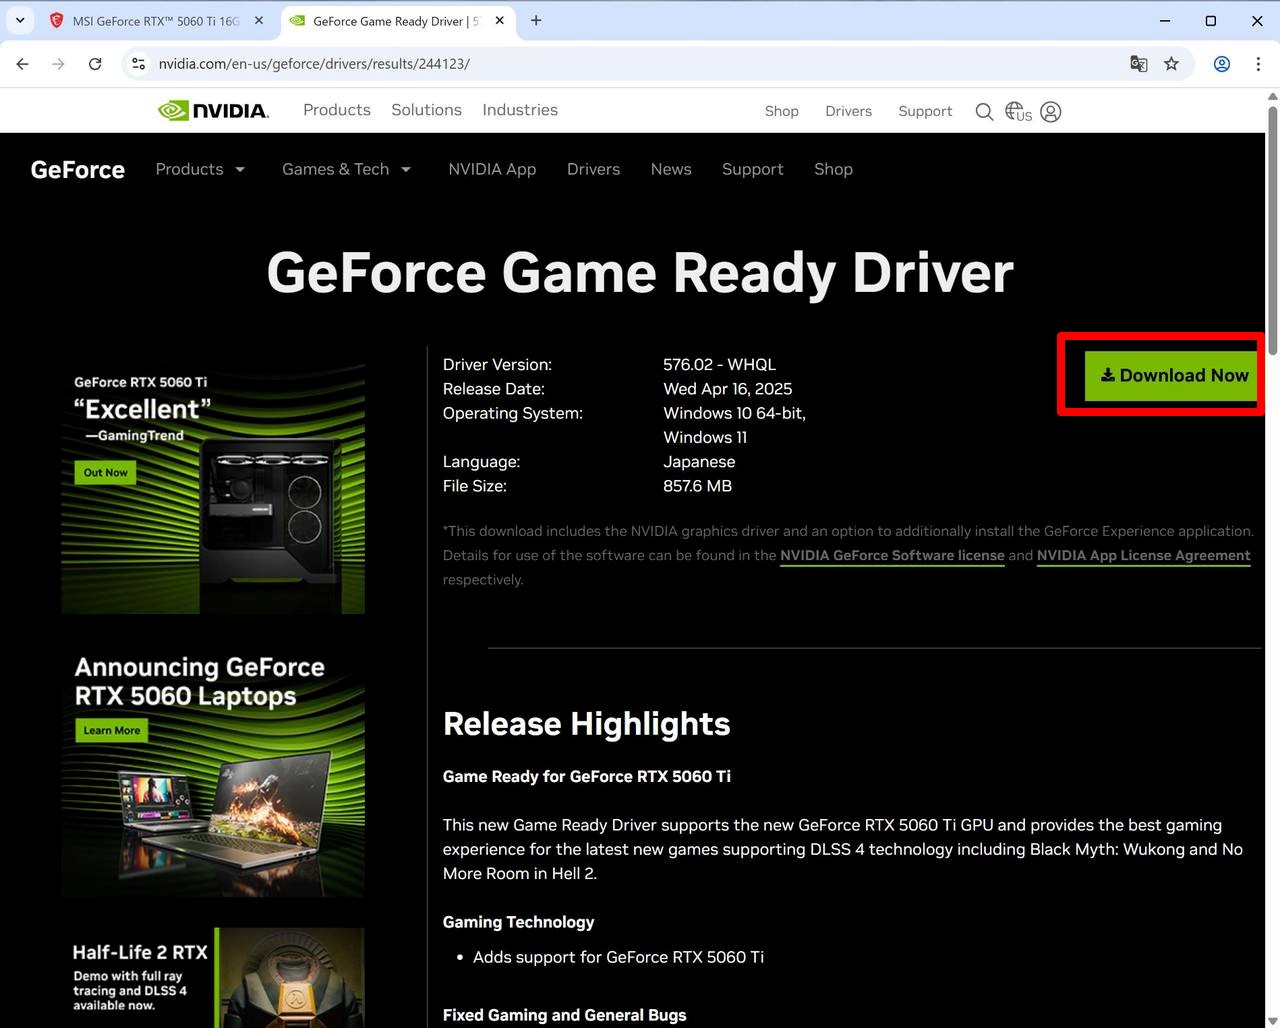Open the Half-Life 2 RTX banner
1280x1028 pixels.
coord(213,977)
